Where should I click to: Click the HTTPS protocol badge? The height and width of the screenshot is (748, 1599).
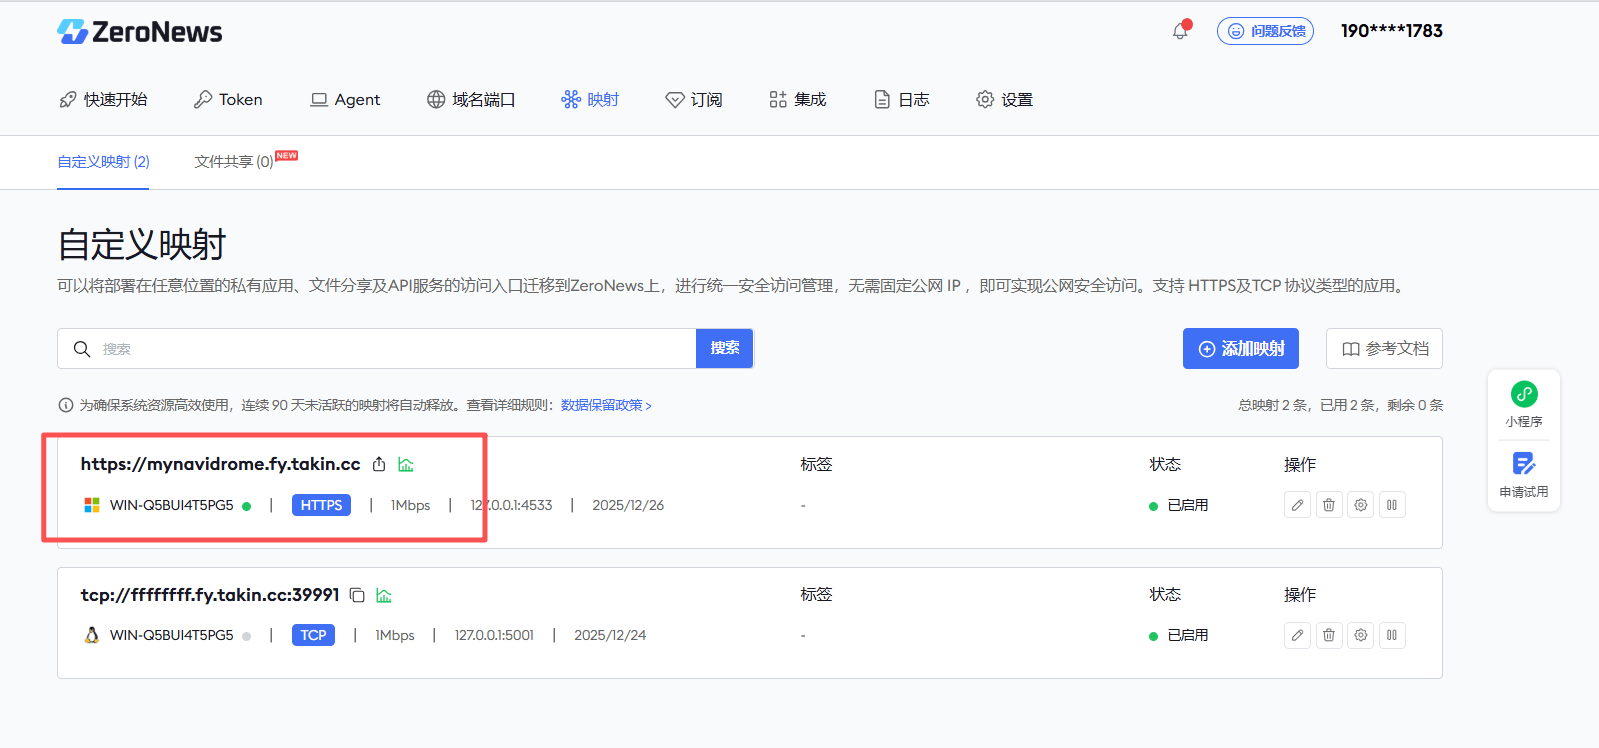click(321, 505)
